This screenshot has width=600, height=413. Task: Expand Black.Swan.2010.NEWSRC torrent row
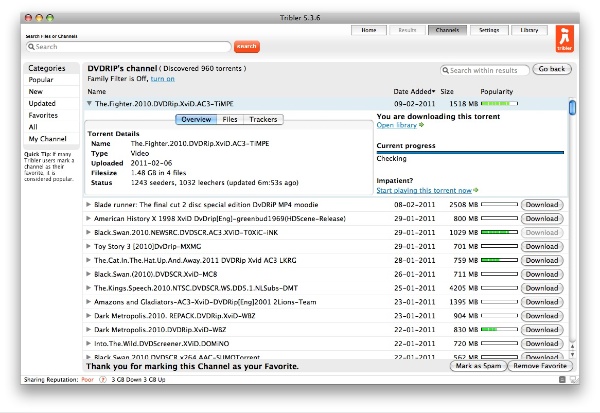click(x=88, y=232)
